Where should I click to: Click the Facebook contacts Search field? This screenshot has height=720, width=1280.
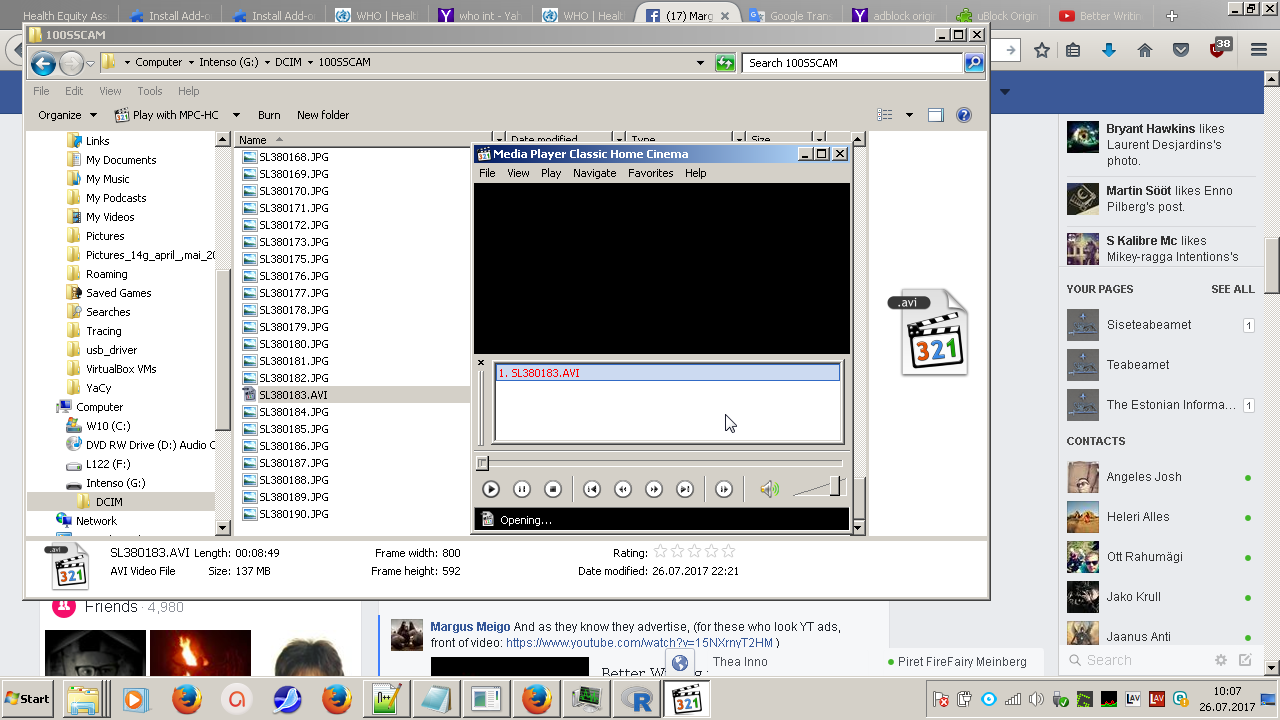[x=1136, y=660]
